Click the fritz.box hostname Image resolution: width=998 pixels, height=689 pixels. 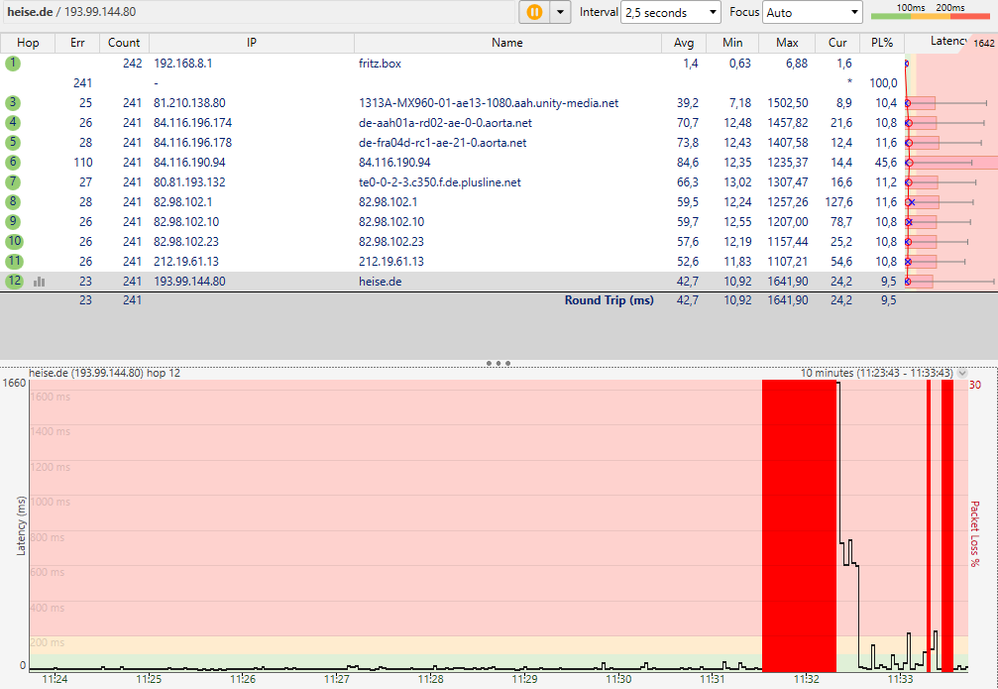(380, 64)
